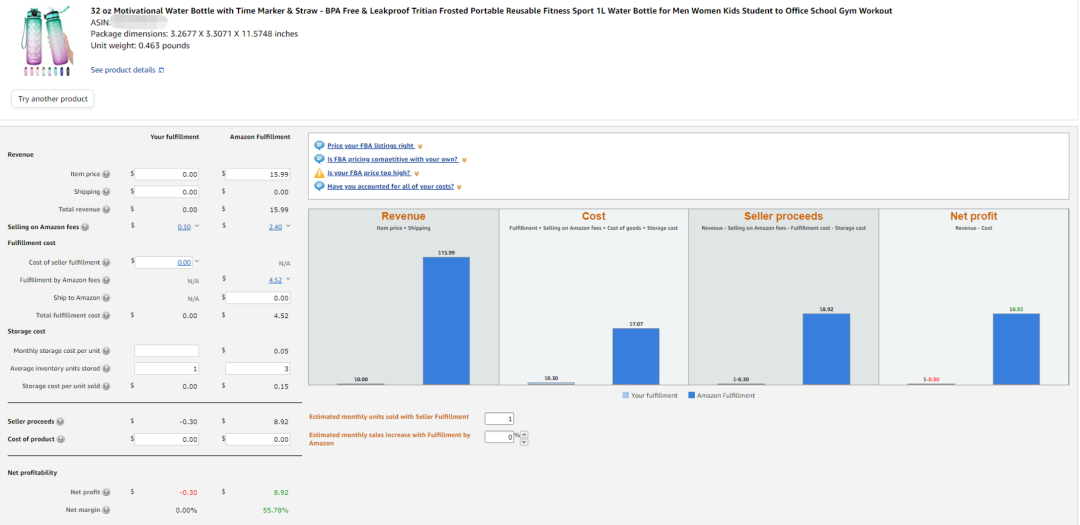The image size is (1080, 525).
Task: Click the water bottle product thumbnail
Action: [x=46, y=40]
